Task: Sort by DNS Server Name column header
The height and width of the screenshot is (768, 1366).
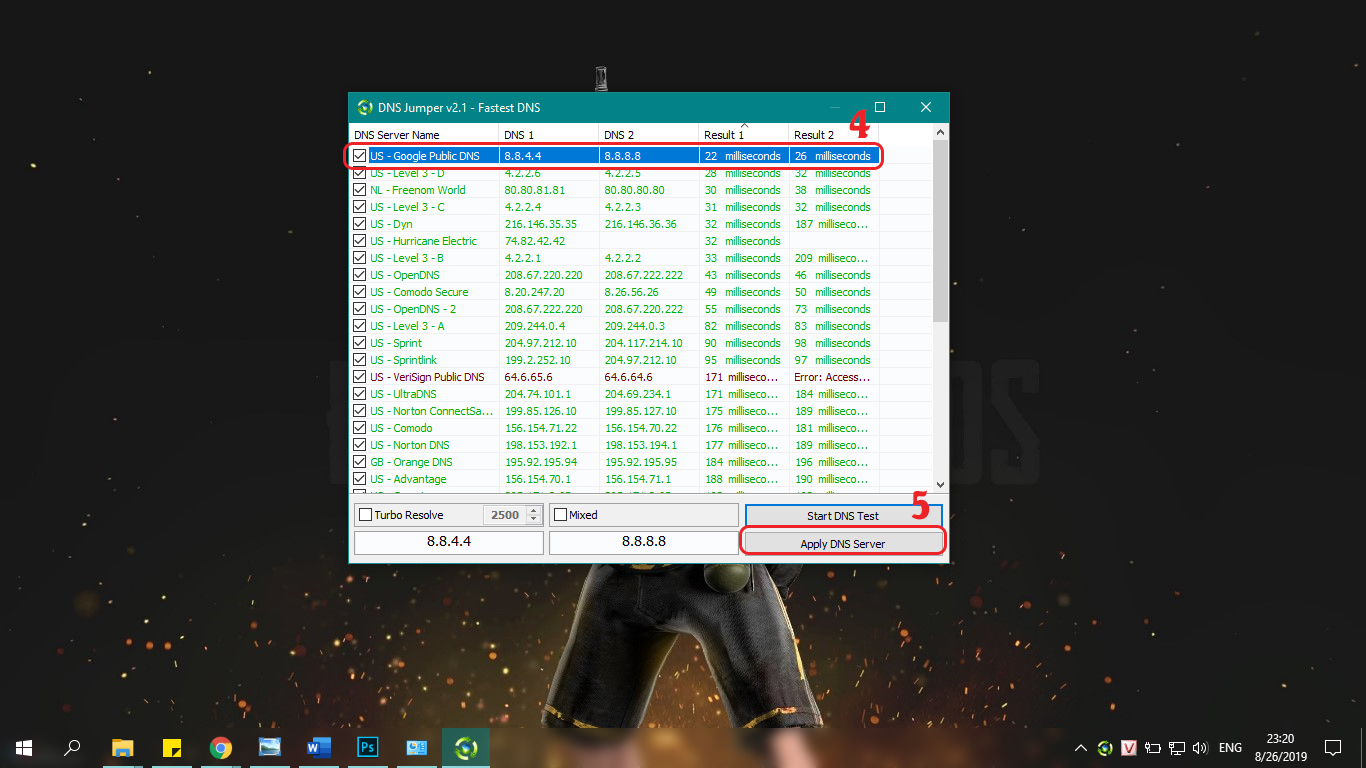Action: [424, 135]
